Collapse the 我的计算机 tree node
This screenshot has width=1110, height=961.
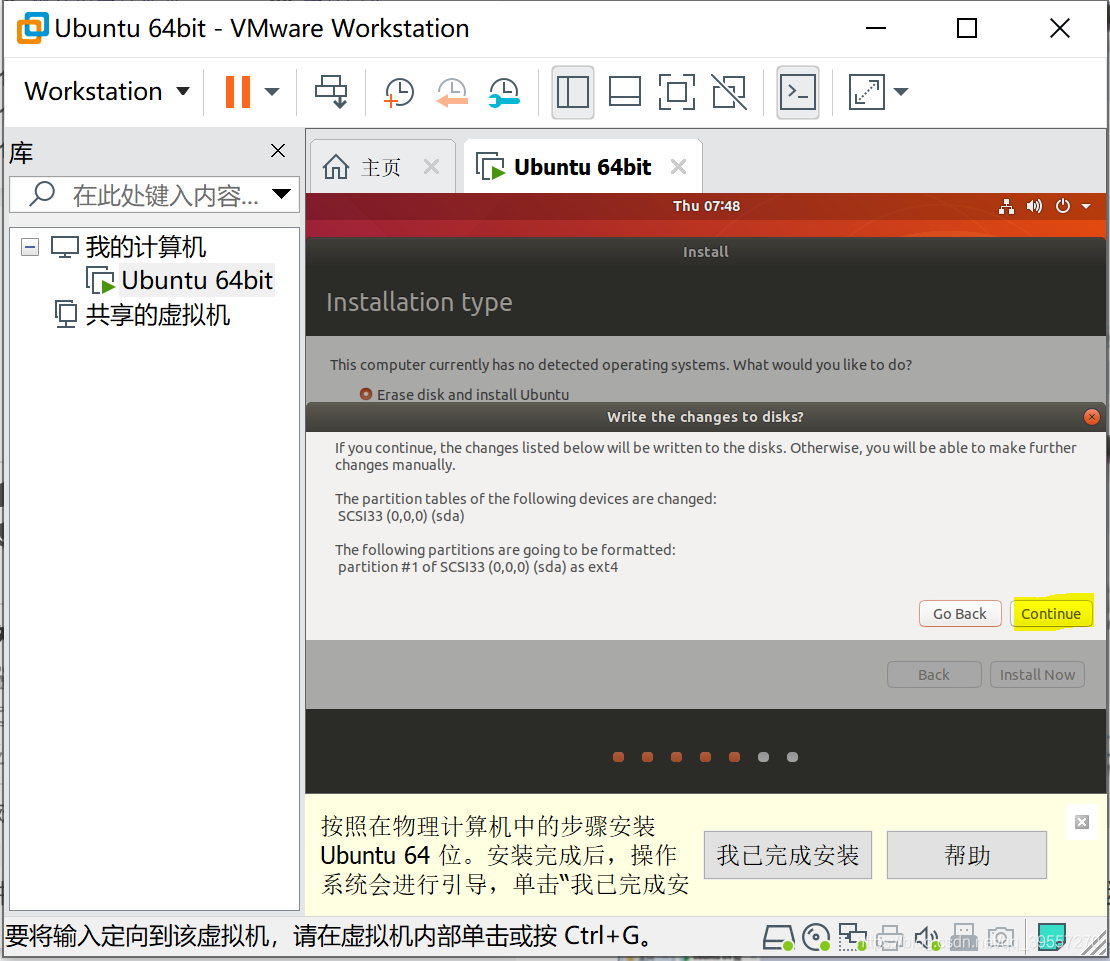pos(30,247)
